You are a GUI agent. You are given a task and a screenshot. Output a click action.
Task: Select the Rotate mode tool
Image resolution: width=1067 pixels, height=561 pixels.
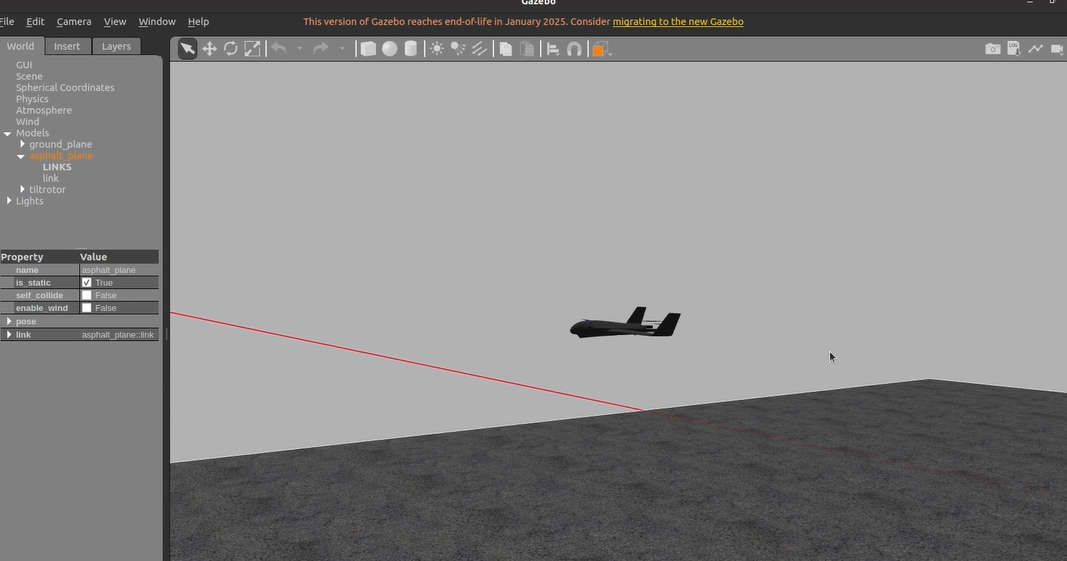pos(231,49)
